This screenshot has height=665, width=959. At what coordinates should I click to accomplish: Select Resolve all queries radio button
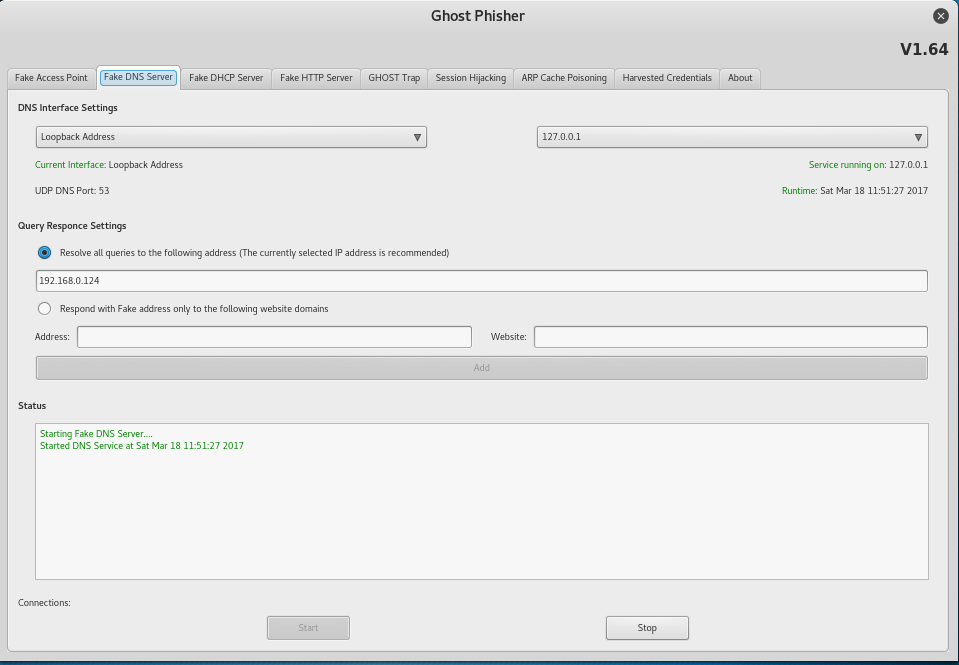[45, 253]
